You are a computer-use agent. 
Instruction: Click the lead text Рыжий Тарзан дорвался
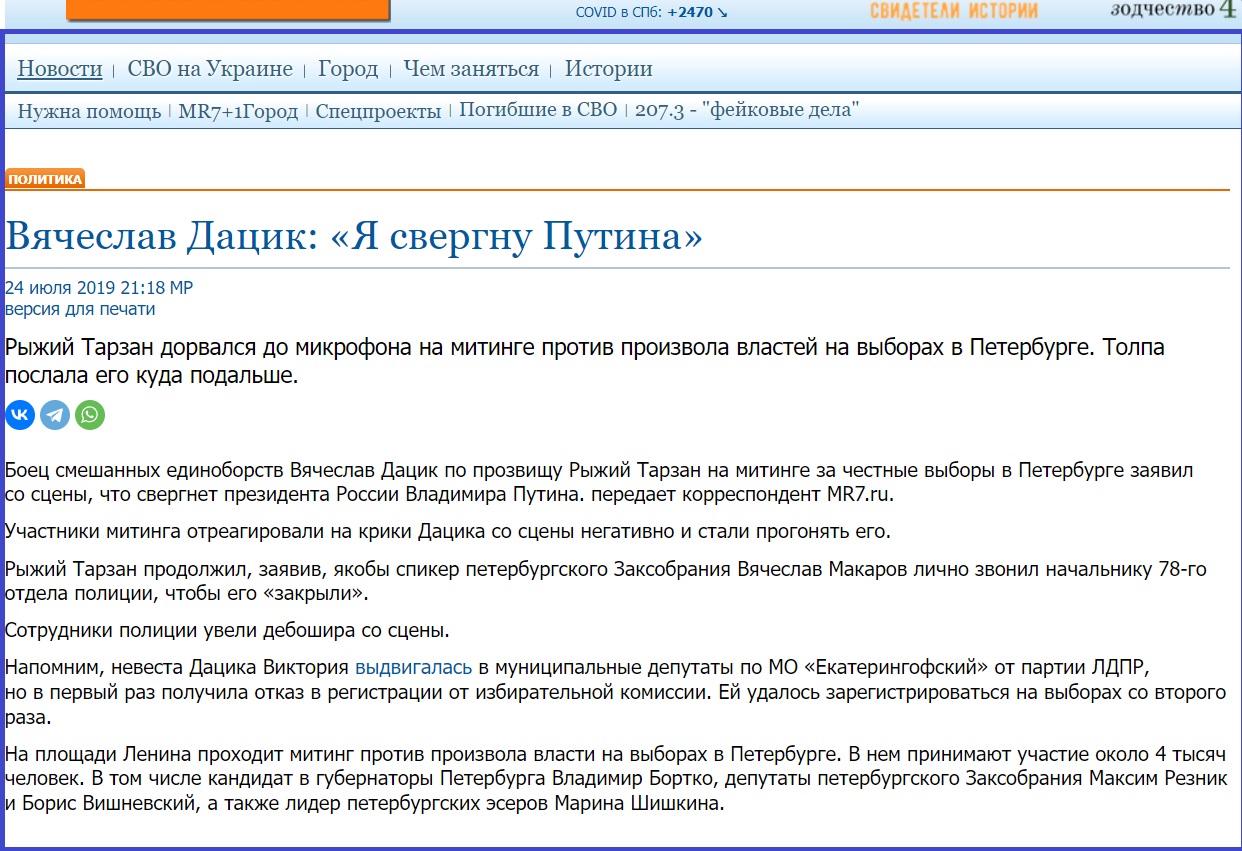(x=585, y=362)
